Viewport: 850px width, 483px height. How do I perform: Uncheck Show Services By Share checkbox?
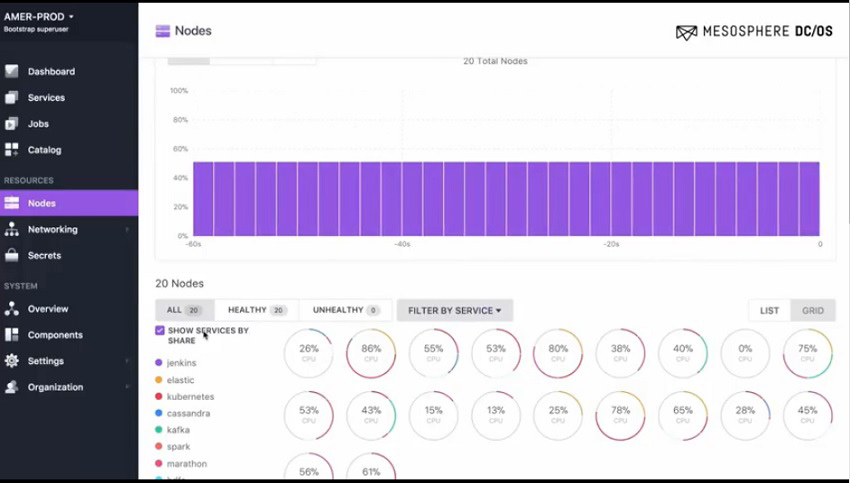[160, 330]
